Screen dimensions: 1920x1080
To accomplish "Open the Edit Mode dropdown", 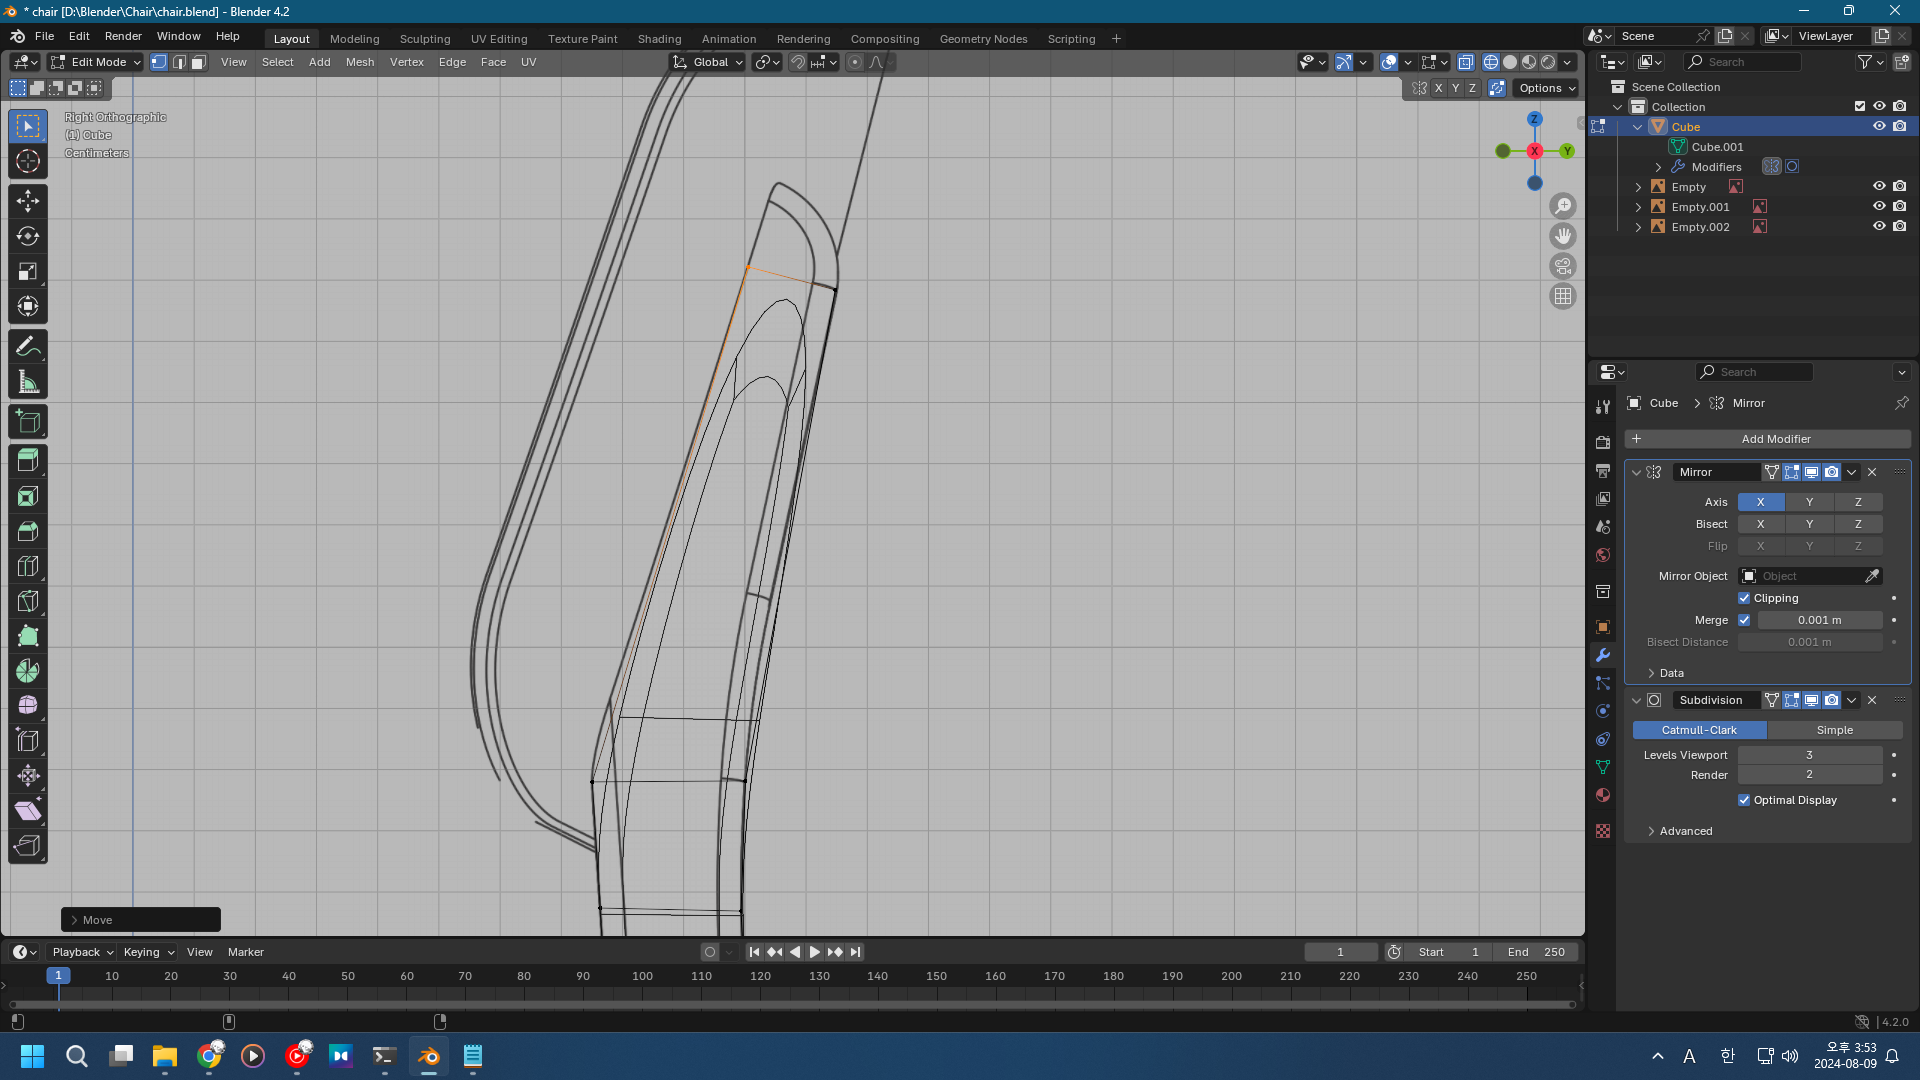I will pos(96,62).
